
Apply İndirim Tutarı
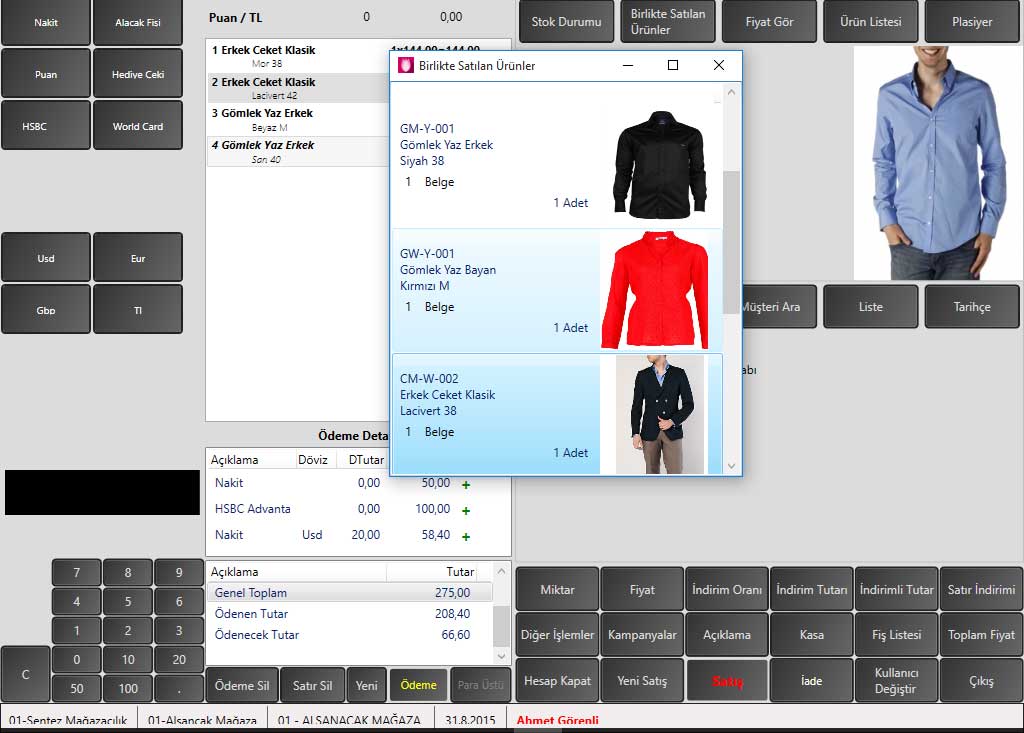812,589
